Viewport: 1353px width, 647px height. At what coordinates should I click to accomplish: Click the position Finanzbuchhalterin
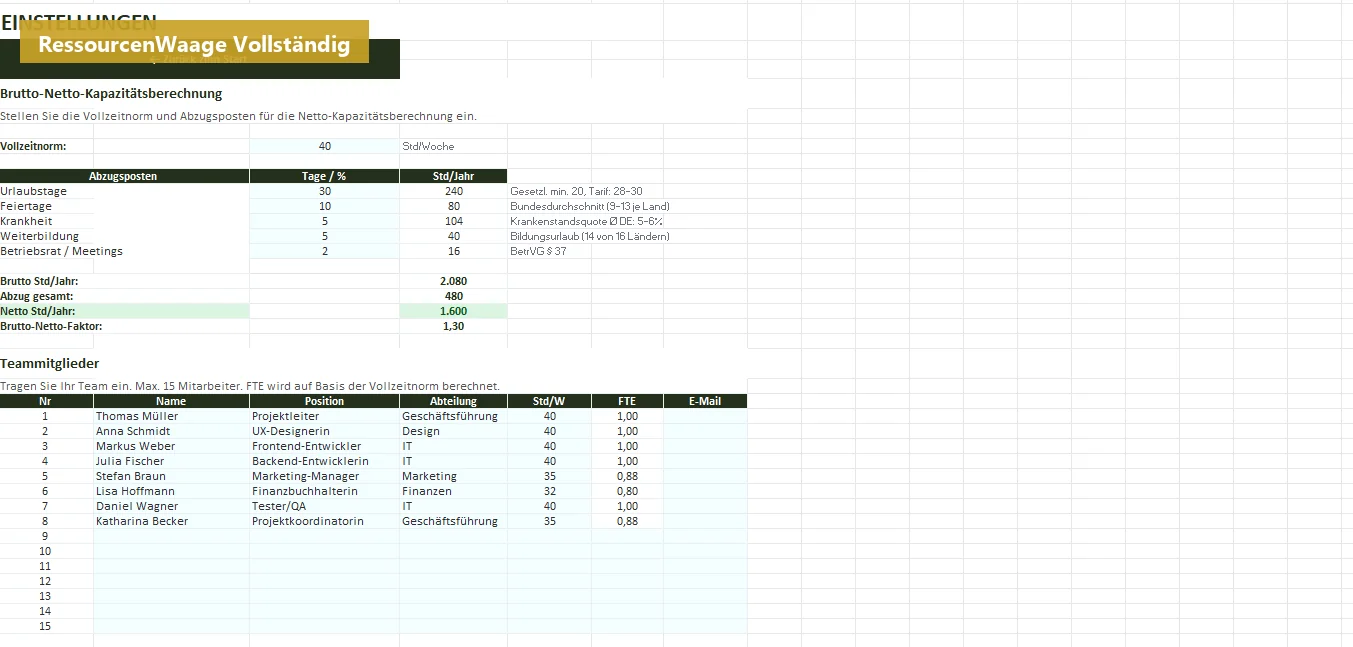pos(324,491)
